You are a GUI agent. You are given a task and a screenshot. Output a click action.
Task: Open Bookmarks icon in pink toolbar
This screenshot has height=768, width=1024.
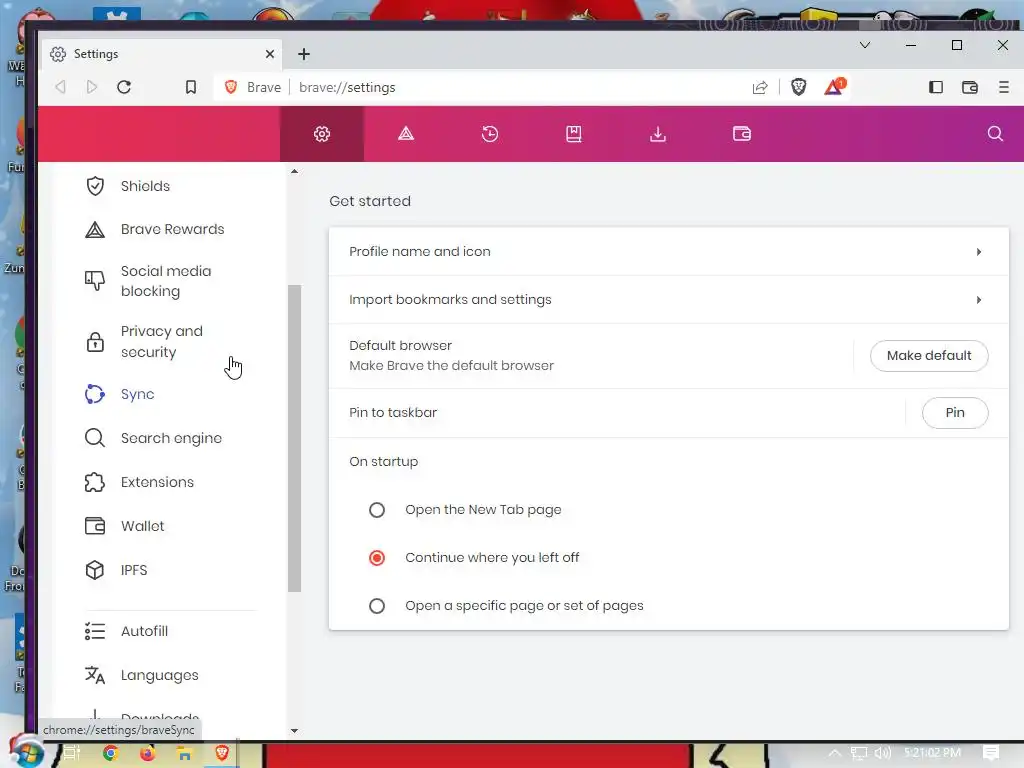[573, 134]
